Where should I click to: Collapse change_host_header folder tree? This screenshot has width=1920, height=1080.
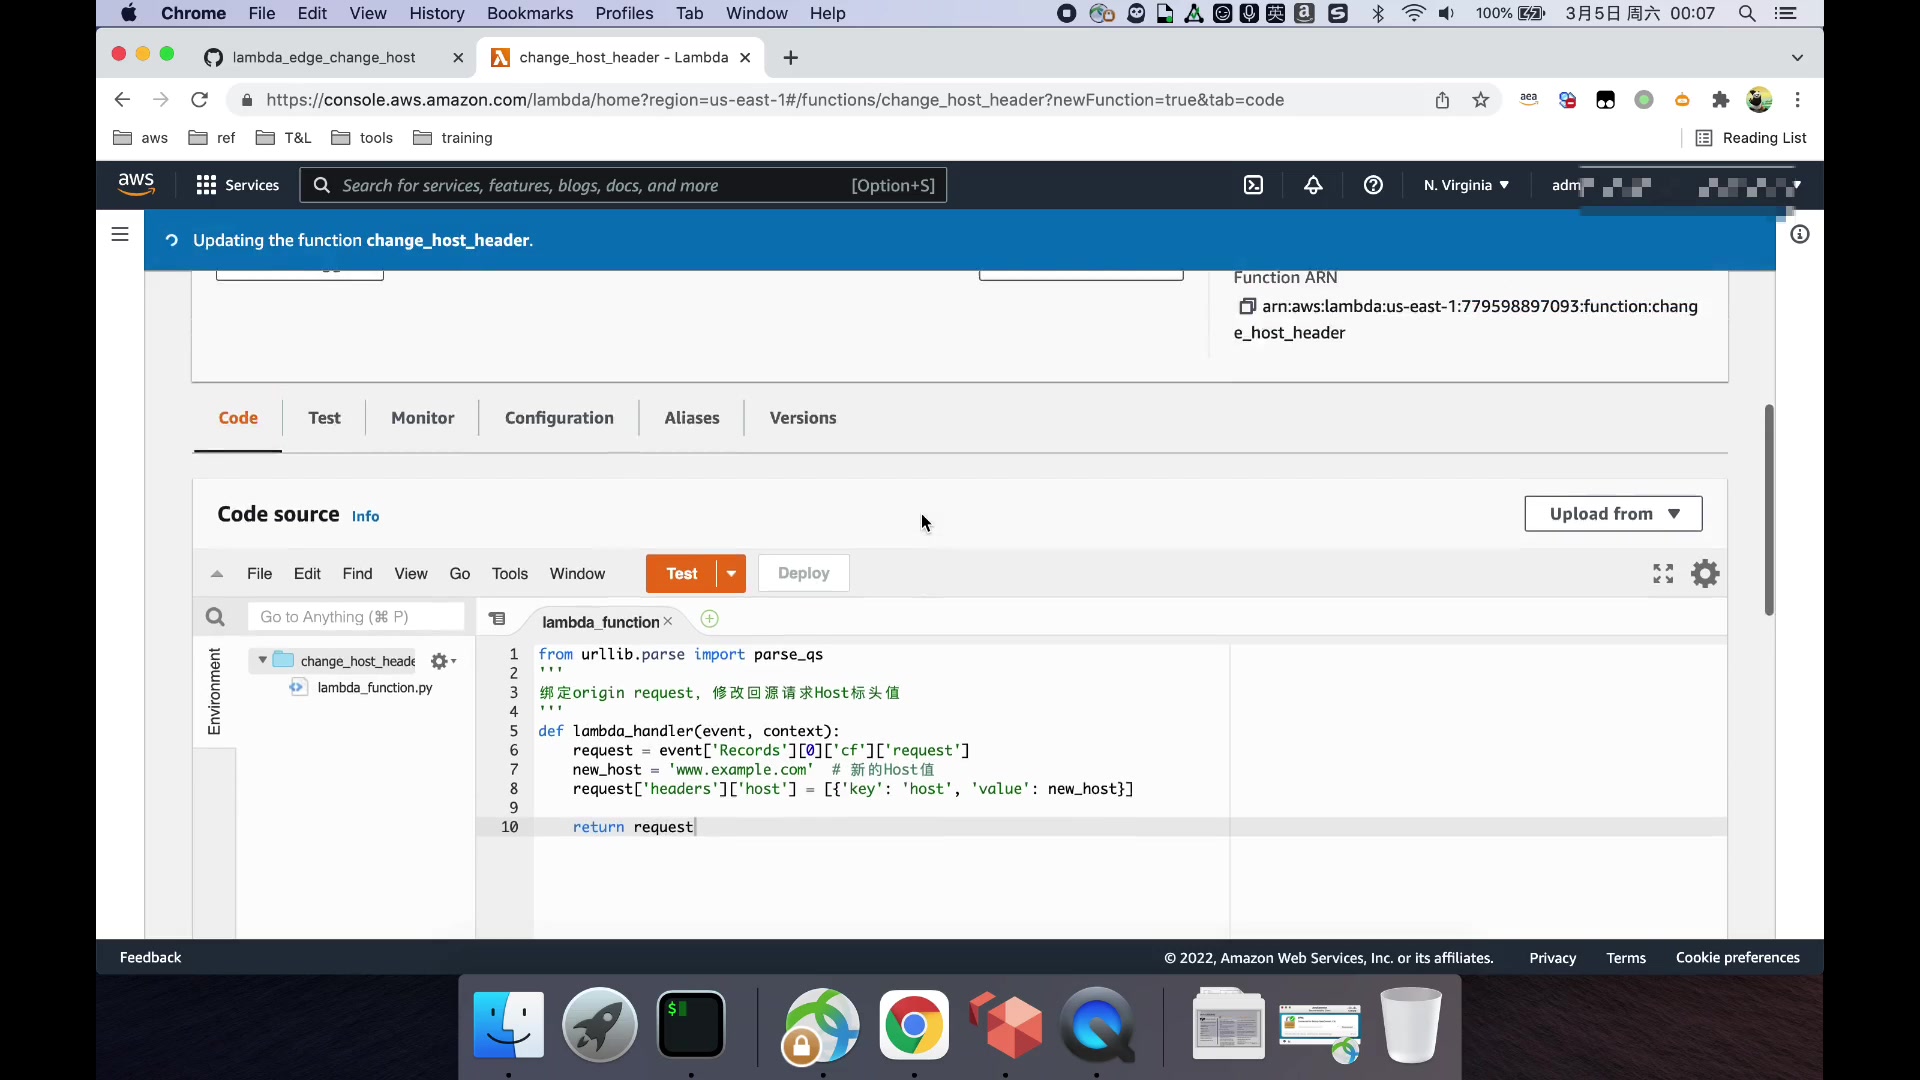coord(262,660)
